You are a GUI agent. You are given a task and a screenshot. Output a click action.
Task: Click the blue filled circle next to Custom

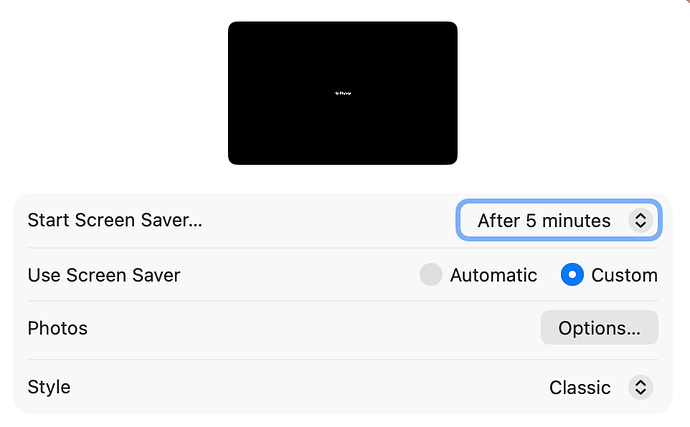572,275
